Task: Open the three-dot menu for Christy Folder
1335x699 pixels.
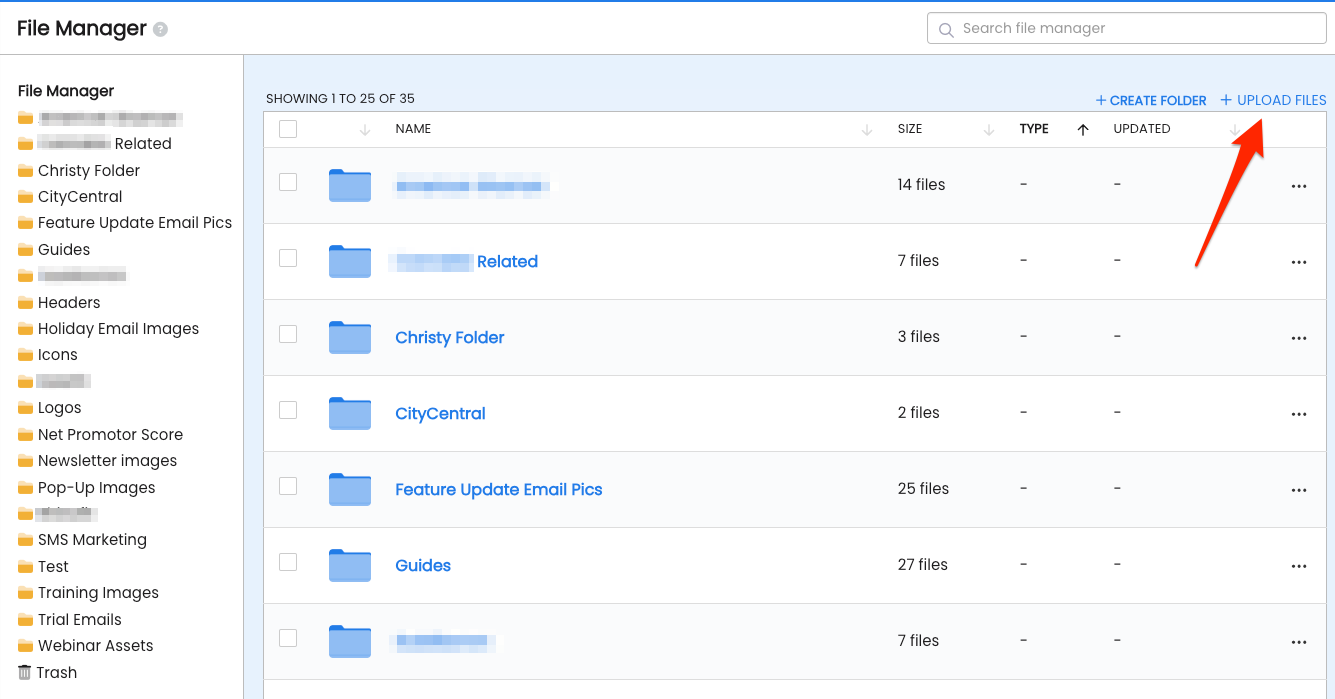Action: [1299, 338]
